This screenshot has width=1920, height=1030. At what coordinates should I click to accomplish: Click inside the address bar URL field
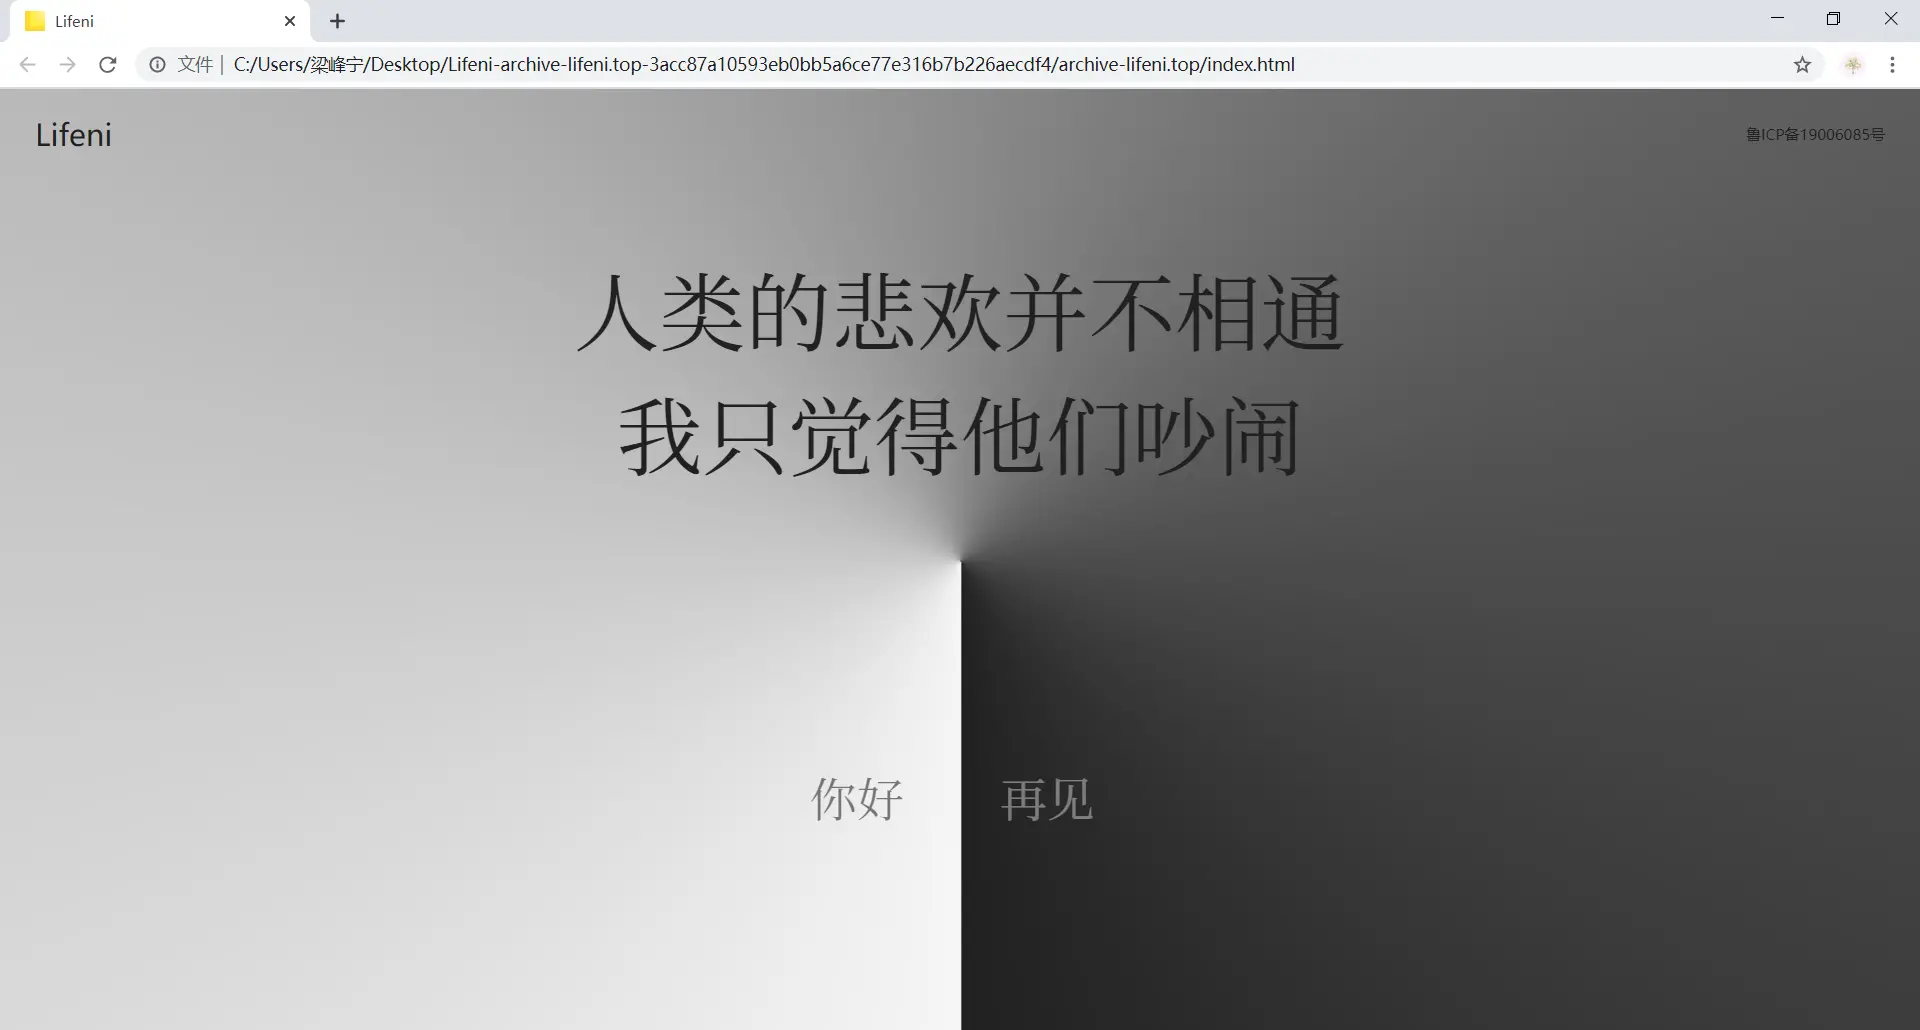point(760,64)
